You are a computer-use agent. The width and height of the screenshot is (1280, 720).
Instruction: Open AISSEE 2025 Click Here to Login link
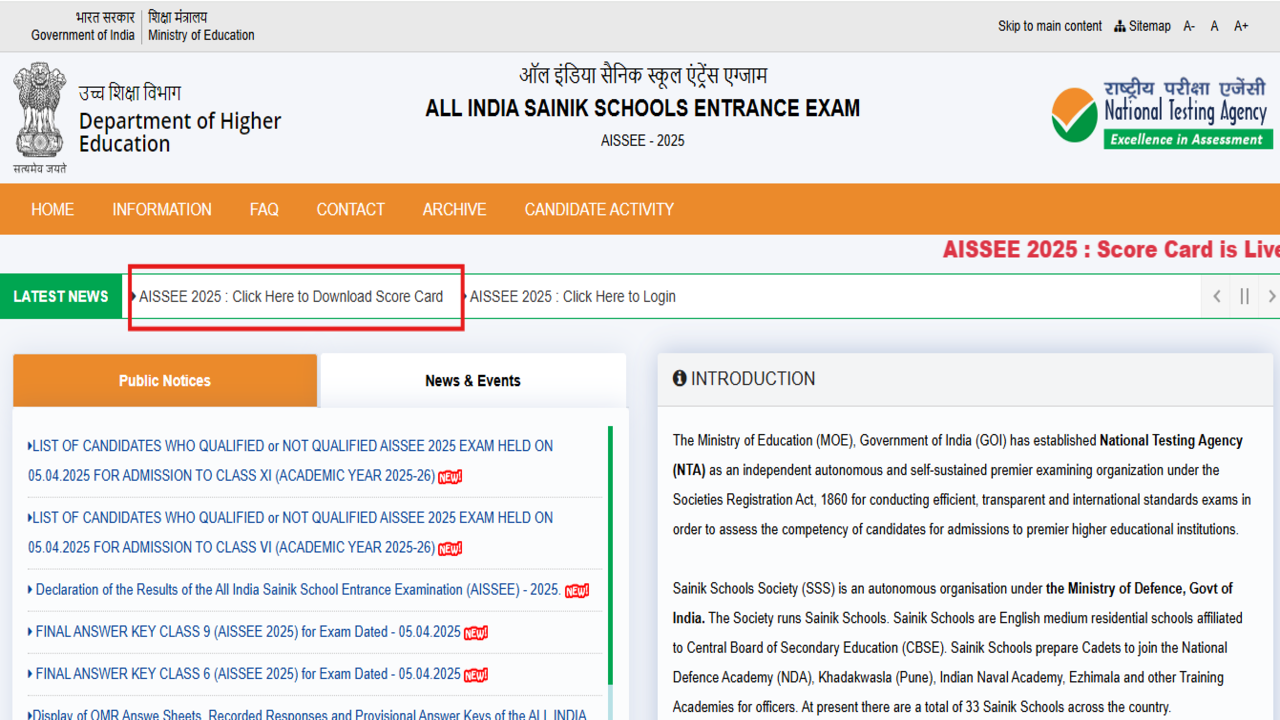click(572, 296)
